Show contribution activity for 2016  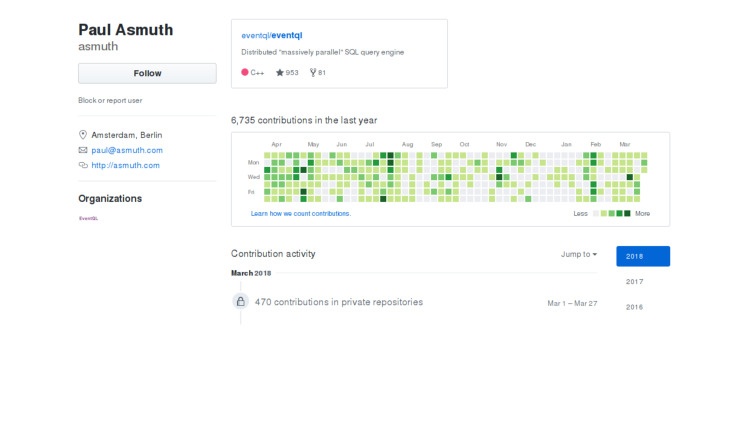click(634, 307)
